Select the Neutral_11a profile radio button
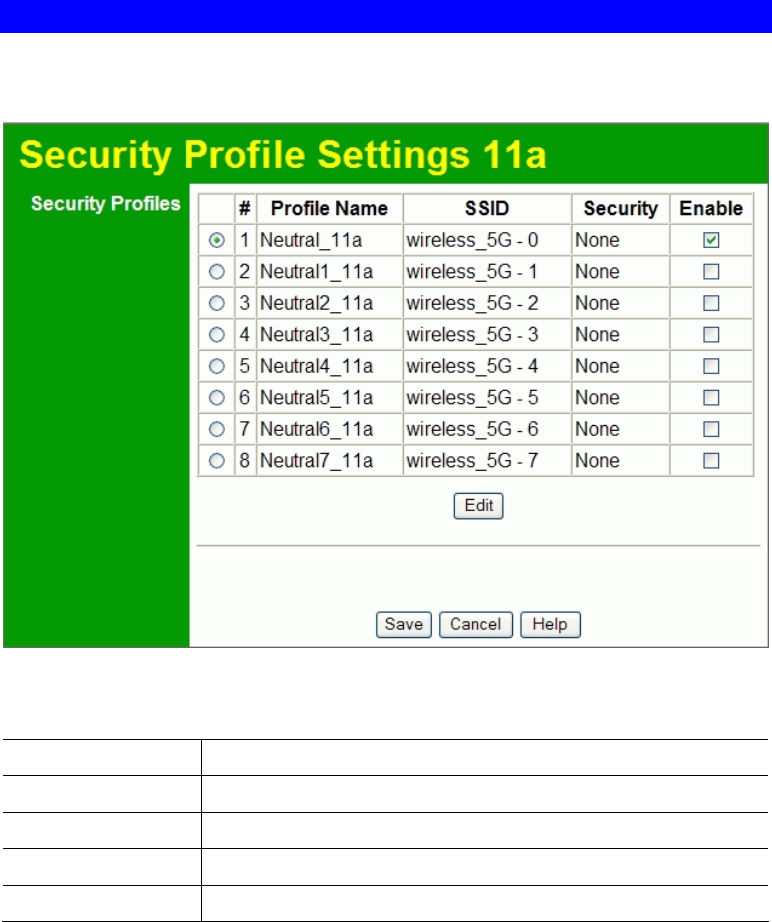772x922 pixels. click(x=216, y=240)
